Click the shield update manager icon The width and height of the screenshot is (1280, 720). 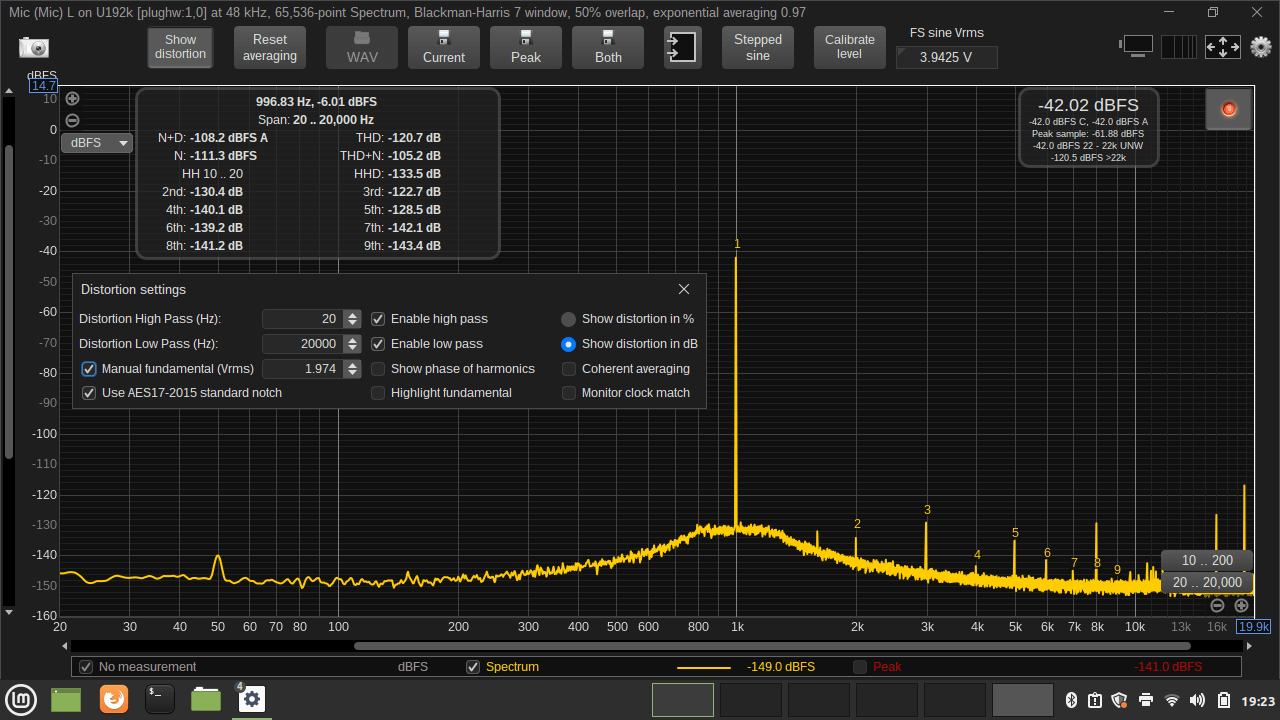(x=1120, y=699)
